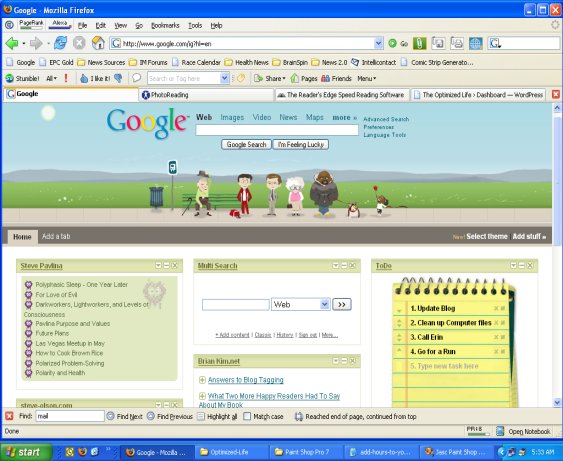The height and width of the screenshot is (461, 563).
Task: Click the Windows Start button
Action: click(x=26, y=452)
